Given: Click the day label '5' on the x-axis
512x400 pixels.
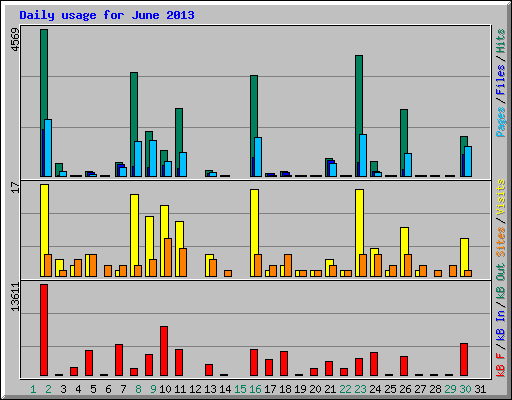Looking at the screenshot, I should [x=93, y=389].
